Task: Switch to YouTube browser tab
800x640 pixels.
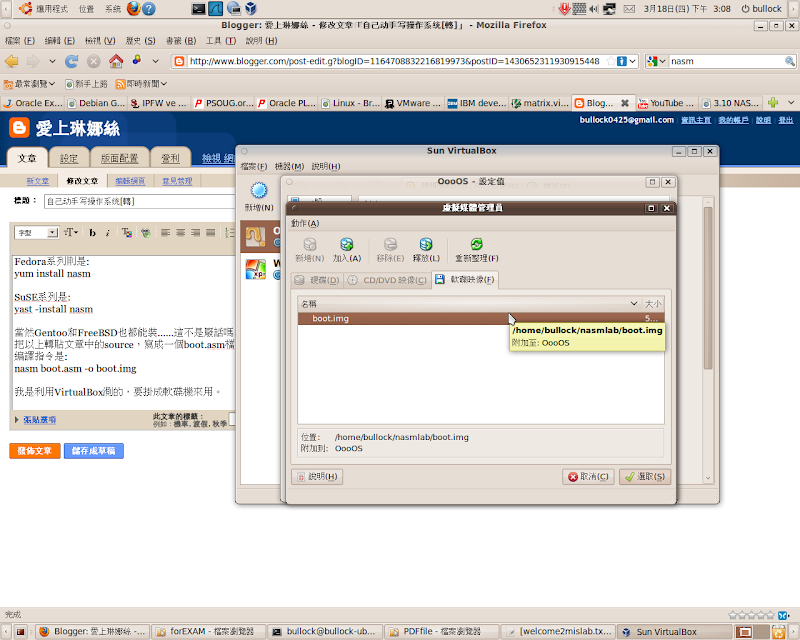Action: click(x=666, y=103)
